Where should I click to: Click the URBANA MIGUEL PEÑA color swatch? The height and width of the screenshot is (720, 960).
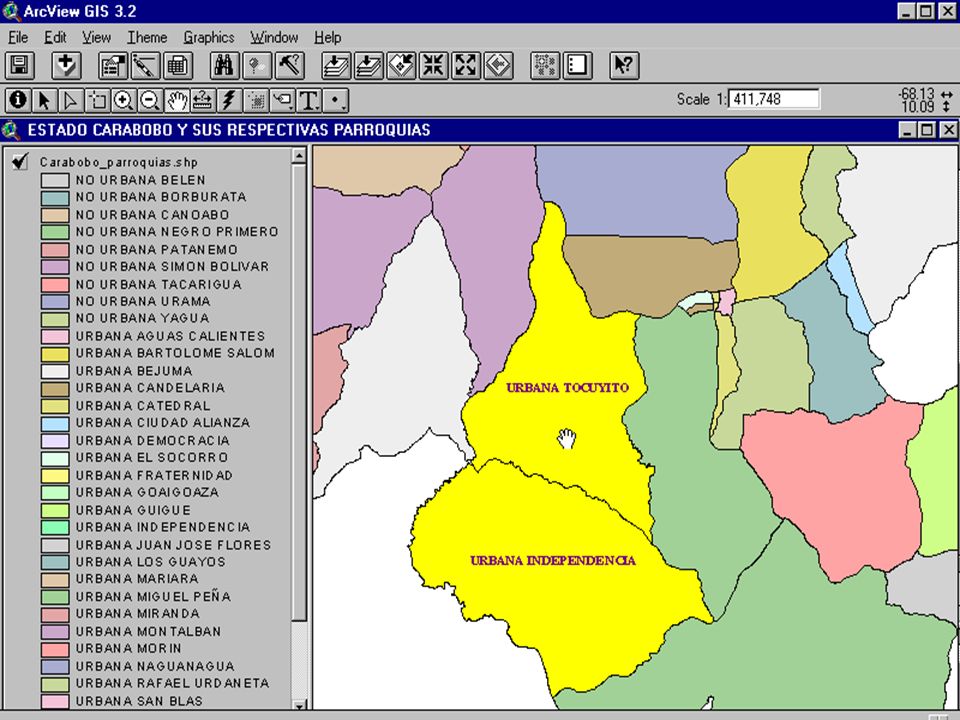click(x=54, y=596)
